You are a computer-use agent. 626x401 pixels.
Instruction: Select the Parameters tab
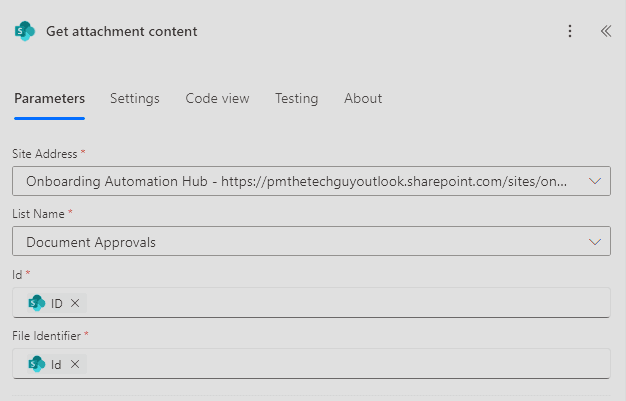pos(49,98)
